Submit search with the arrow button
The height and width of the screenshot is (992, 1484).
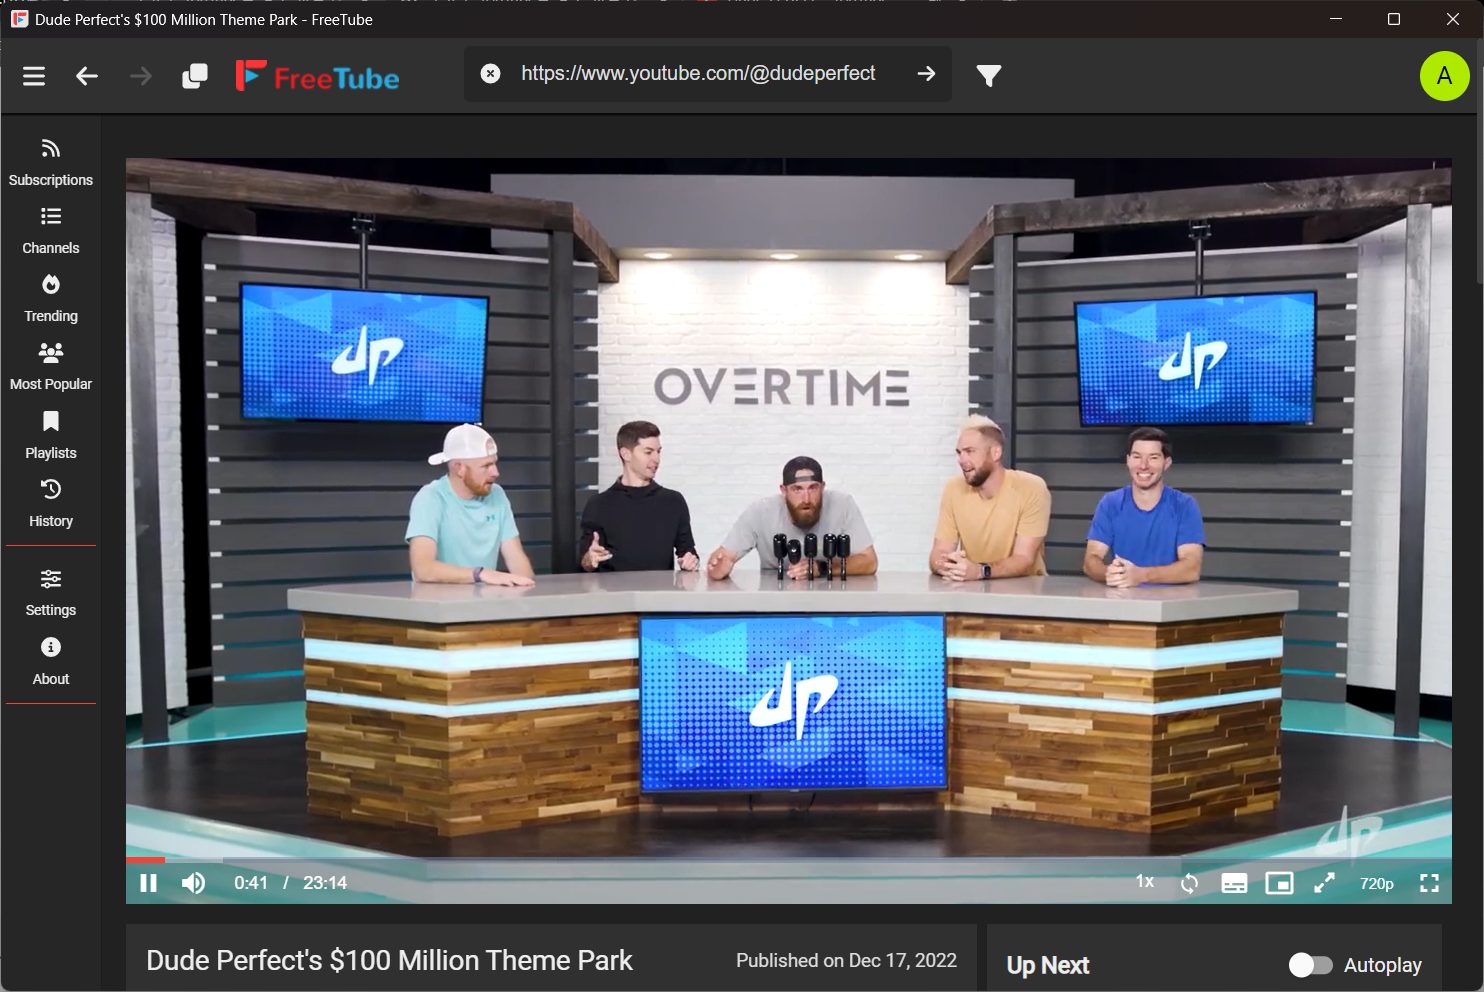[927, 73]
